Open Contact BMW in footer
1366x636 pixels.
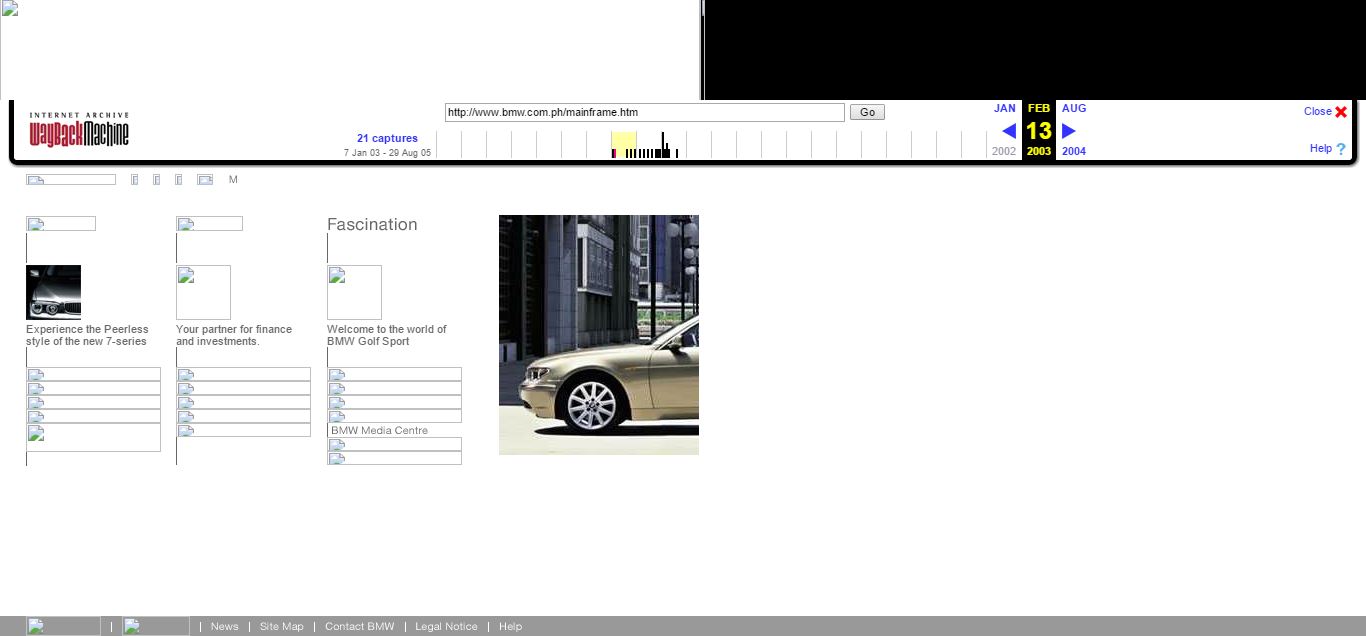(359, 626)
